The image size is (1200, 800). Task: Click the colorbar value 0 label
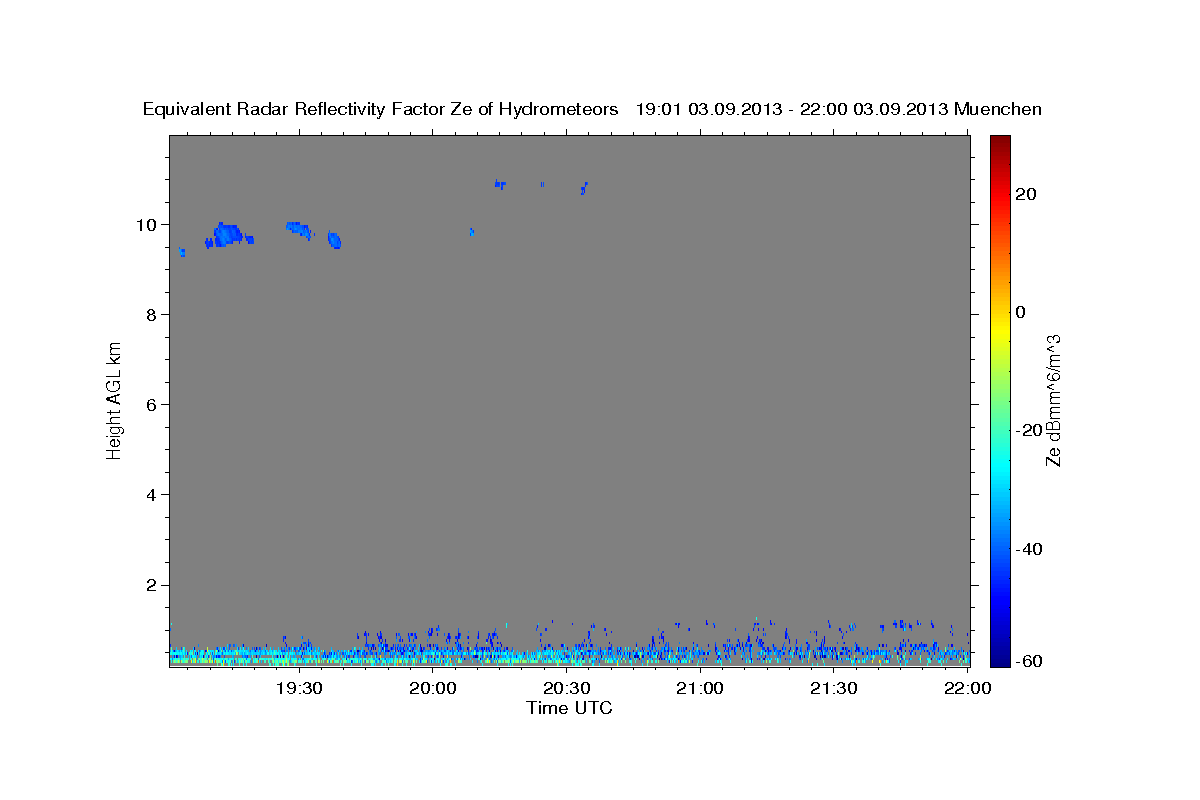click(x=1020, y=312)
